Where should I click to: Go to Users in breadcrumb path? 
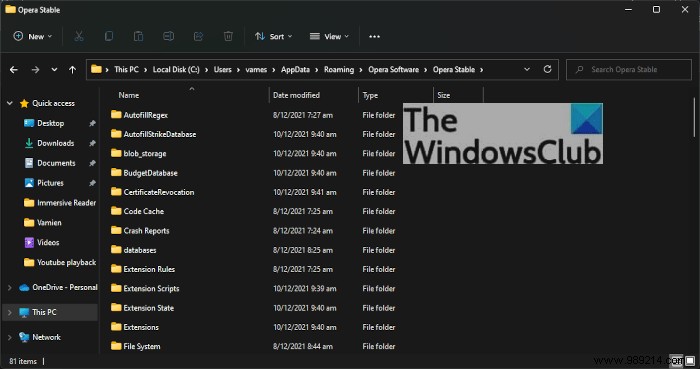coord(222,70)
